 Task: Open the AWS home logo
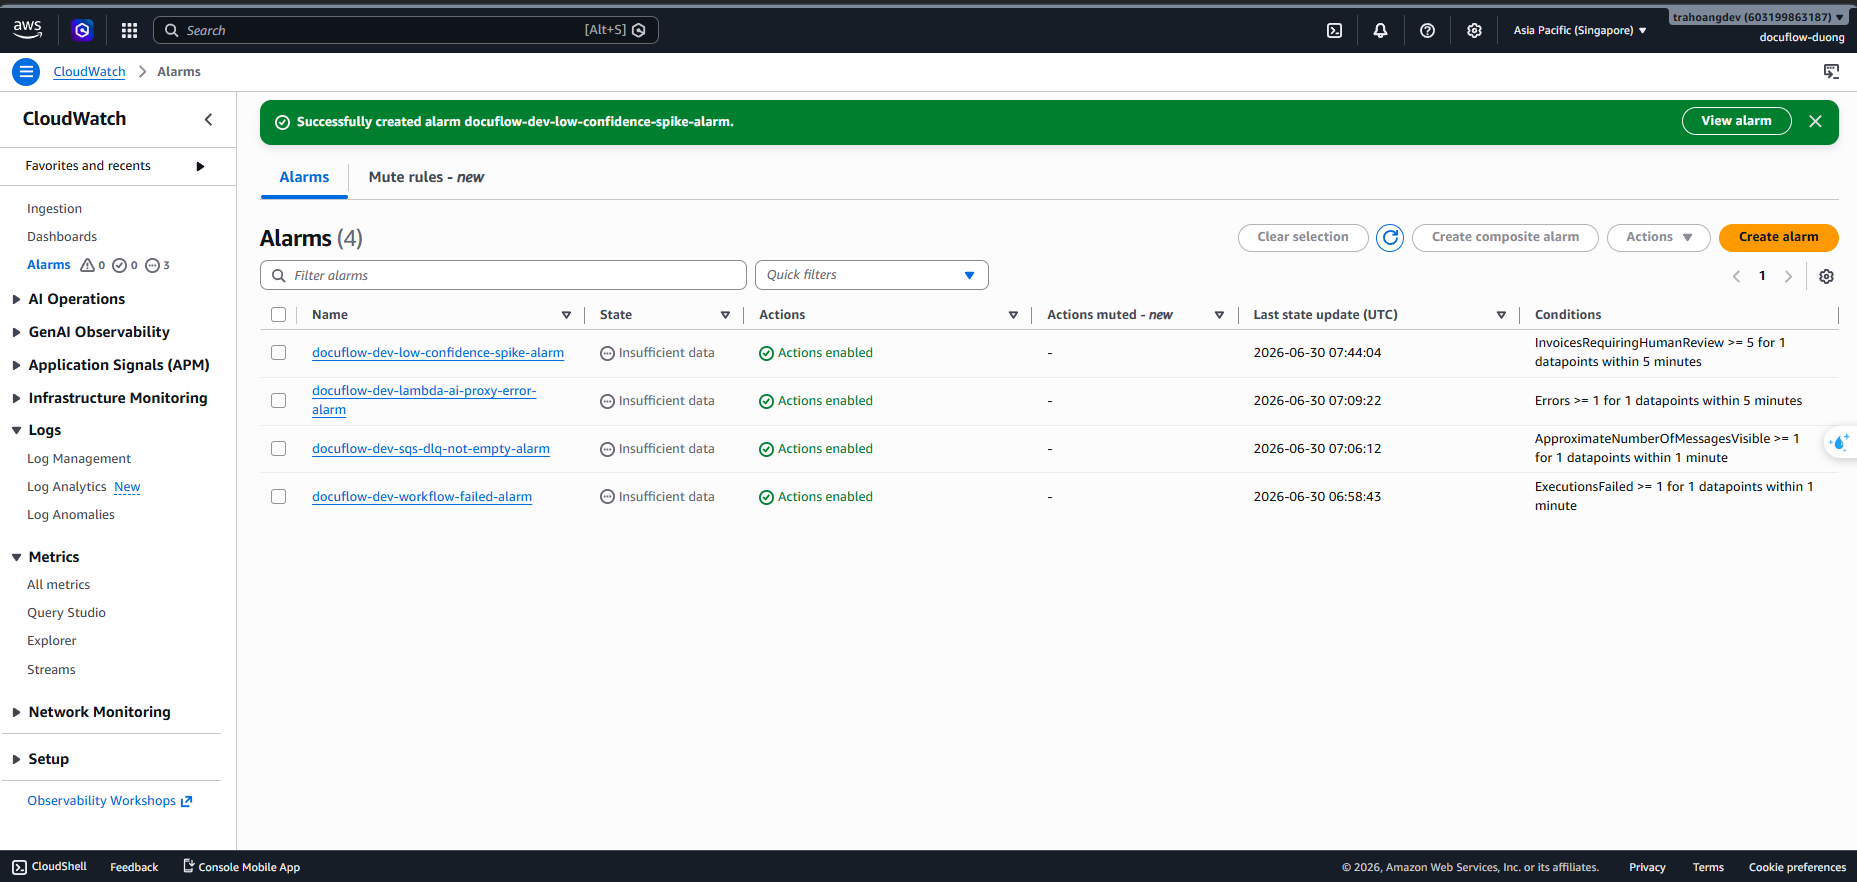pos(28,30)
